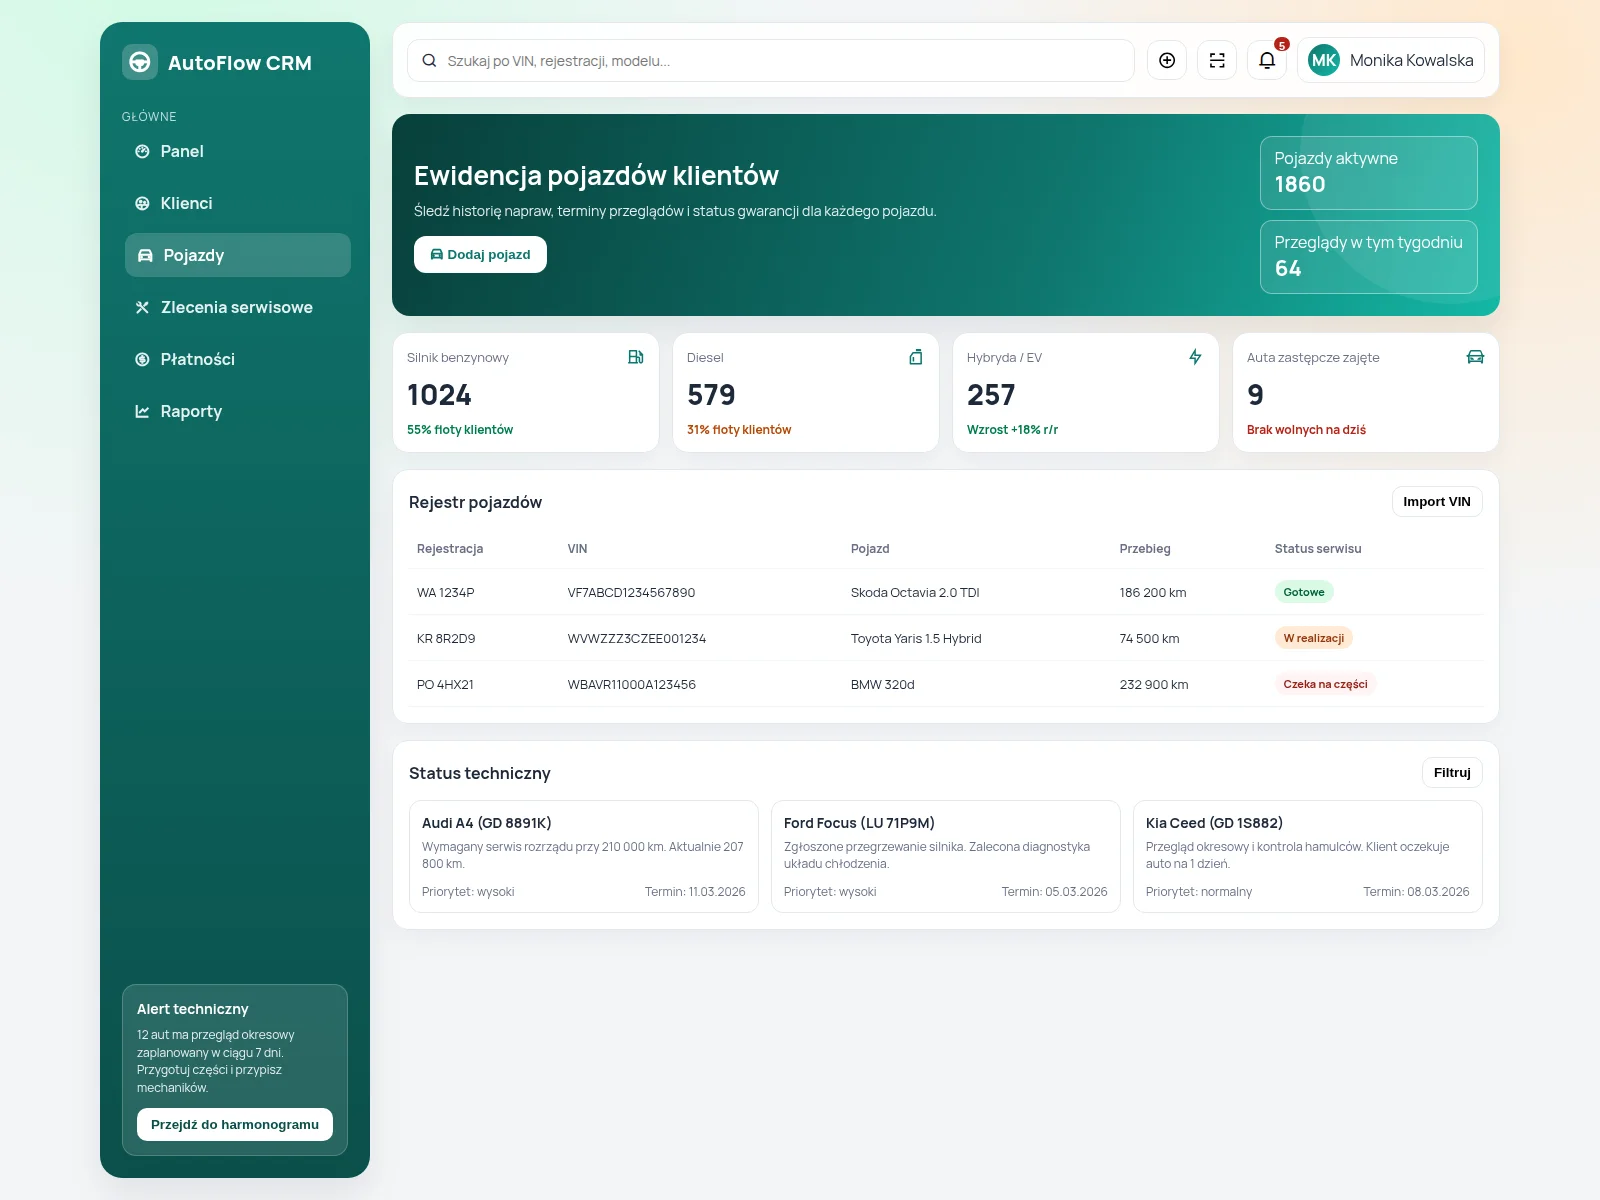Click the plus-circle add icon in top bar
Image resolution: width=1600 pixels, height=1200 pixels.
[1167, 60]
